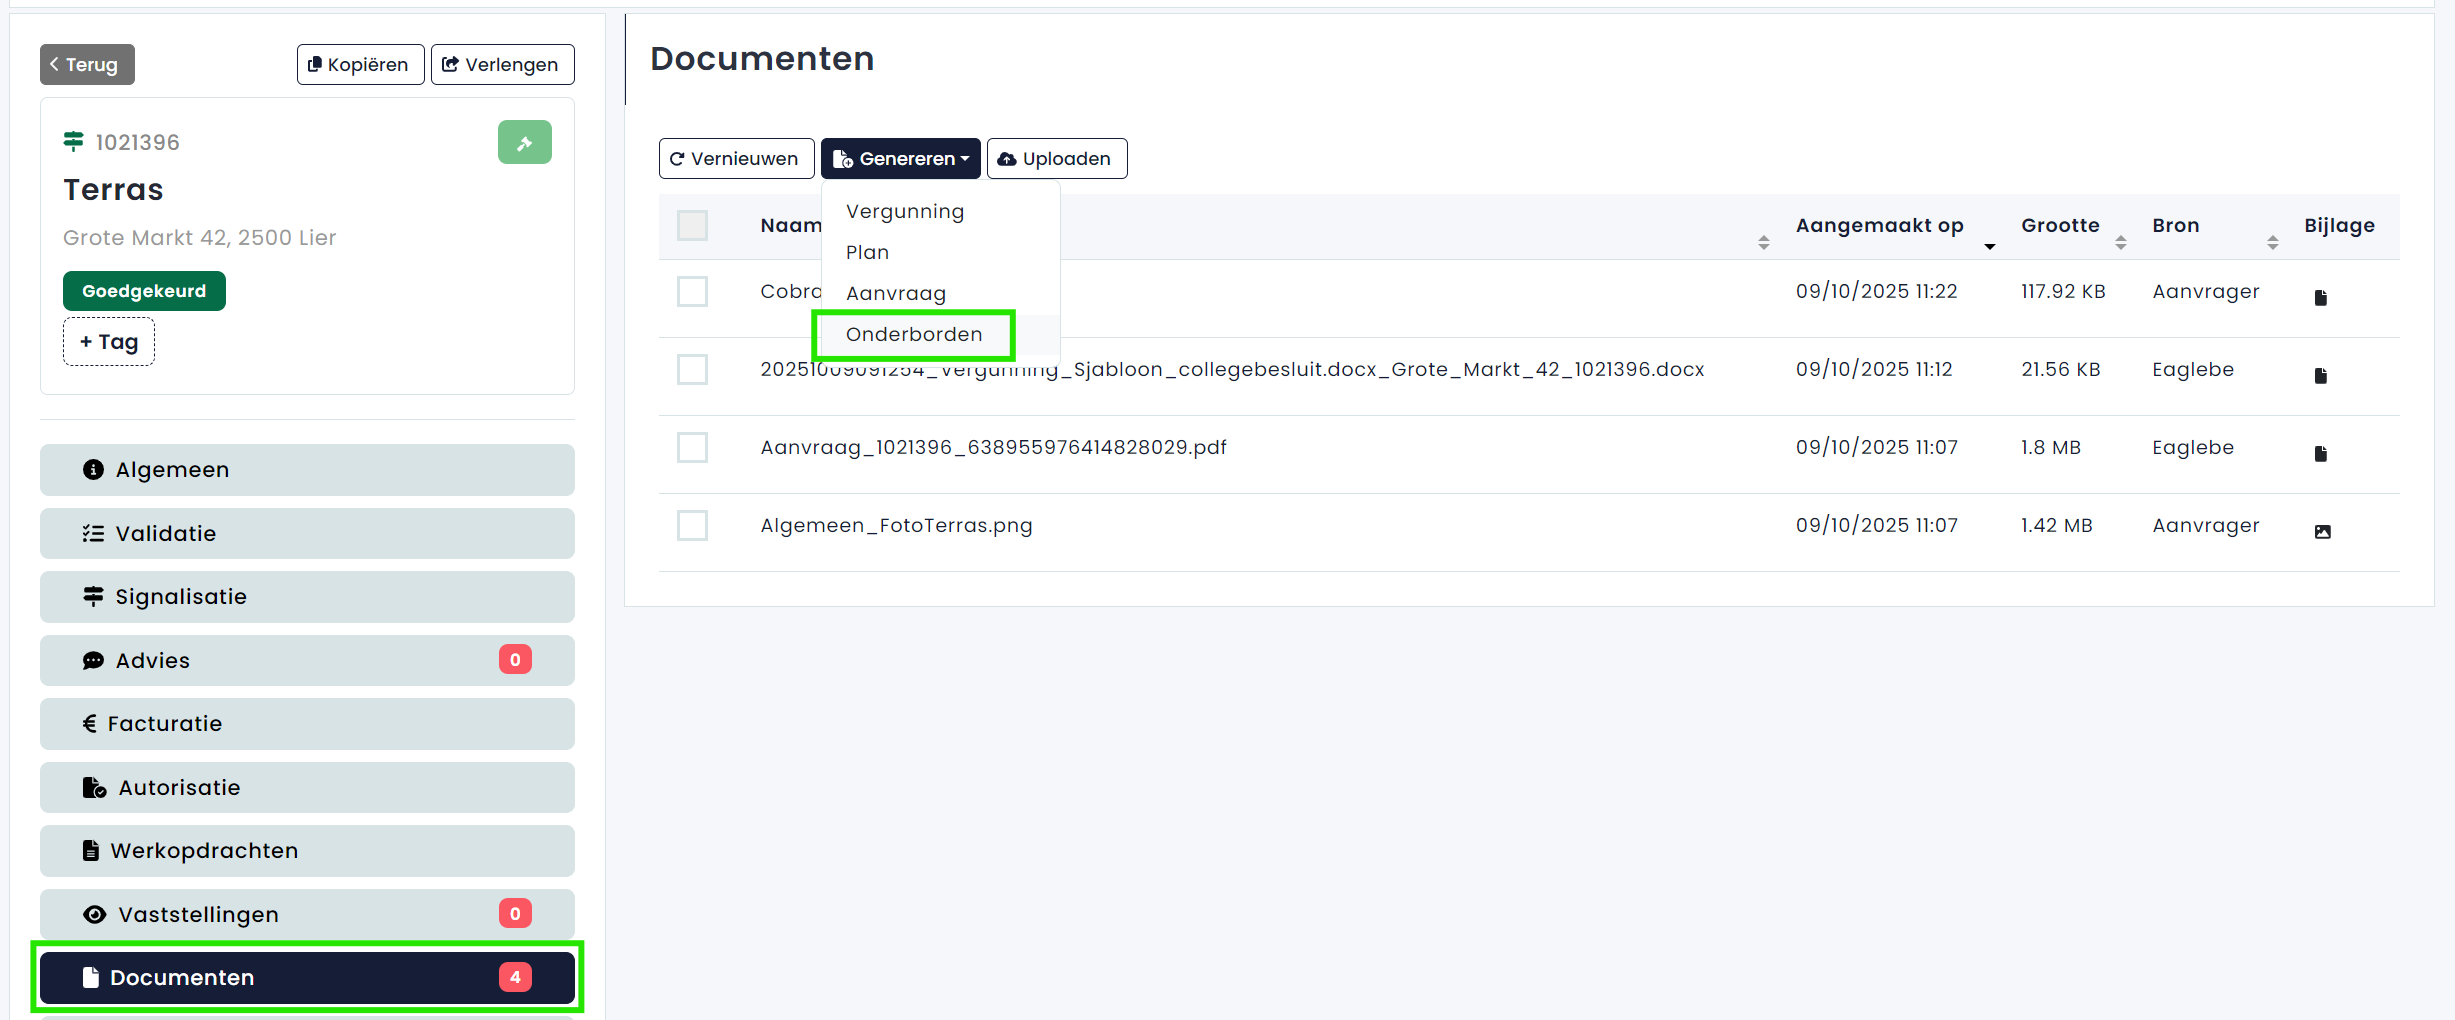Screen dimensions: 2455x1020
Task: Click the file-check icon in Autorisatie
Action: (x=94, y=788)
